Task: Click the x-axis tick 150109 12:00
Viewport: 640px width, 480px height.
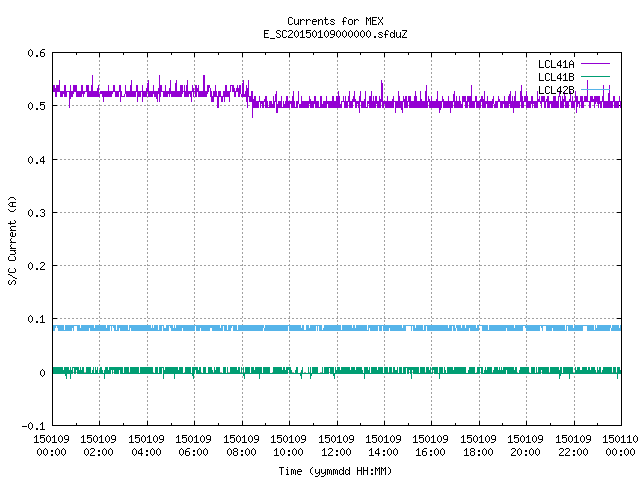Action: point(336,445)
